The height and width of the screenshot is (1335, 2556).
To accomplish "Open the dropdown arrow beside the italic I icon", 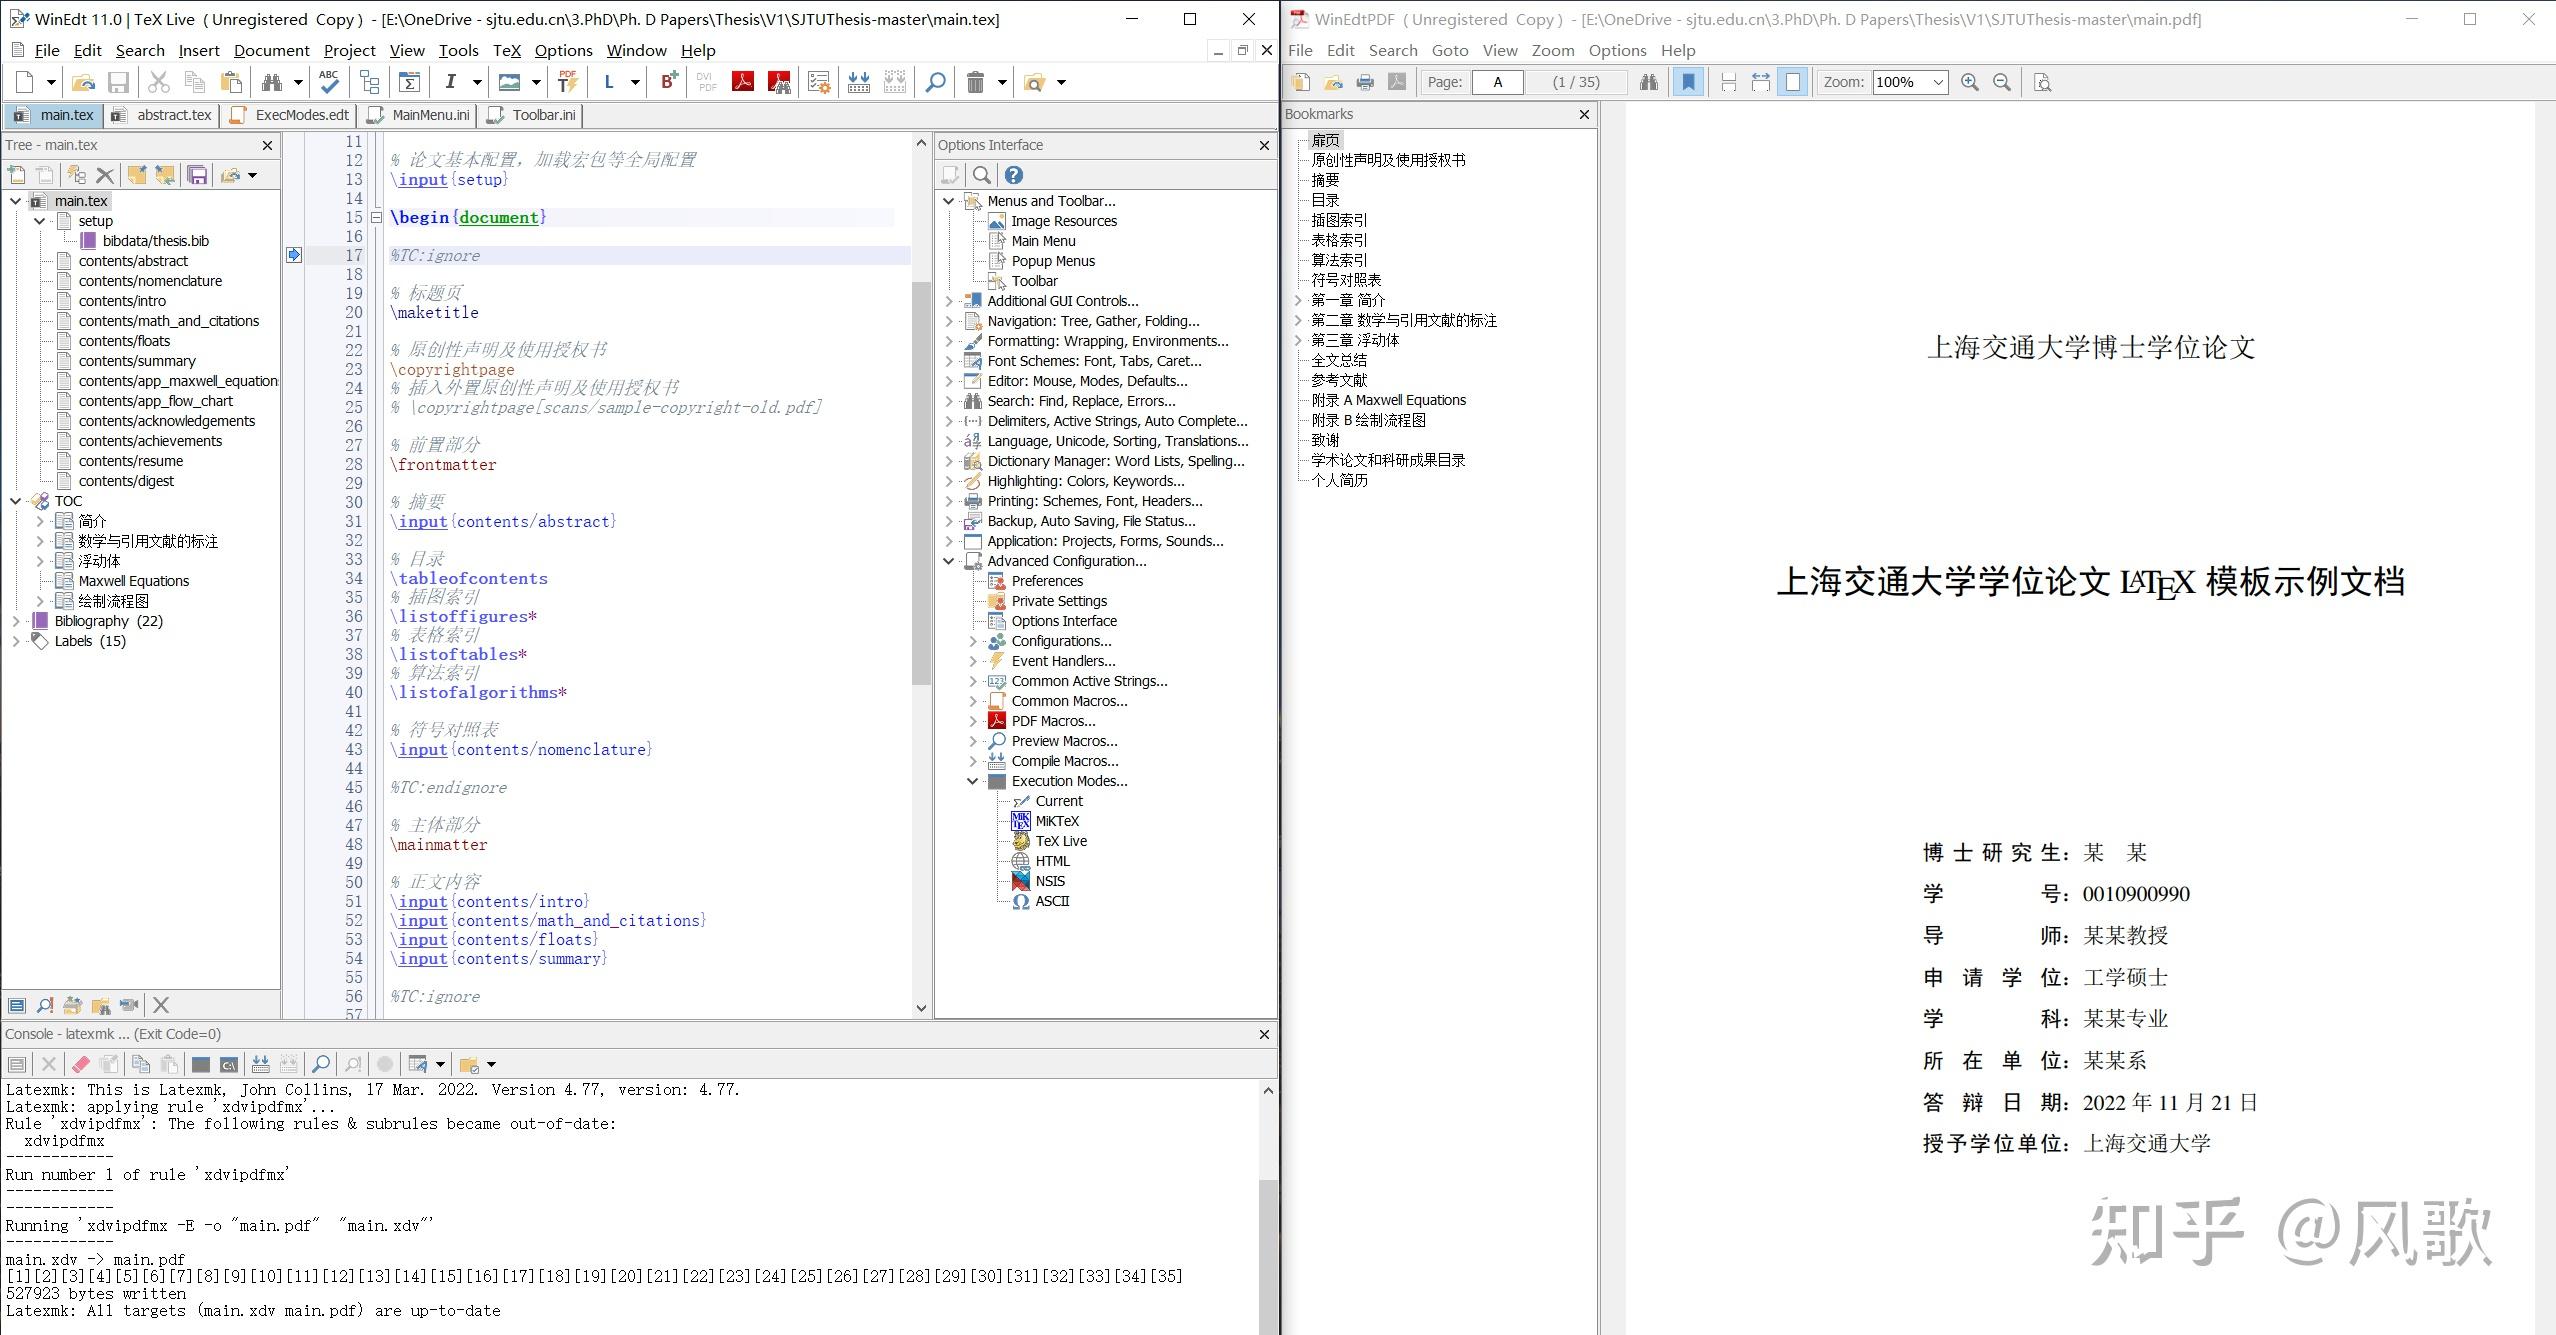I will click(x=477, y=82).
